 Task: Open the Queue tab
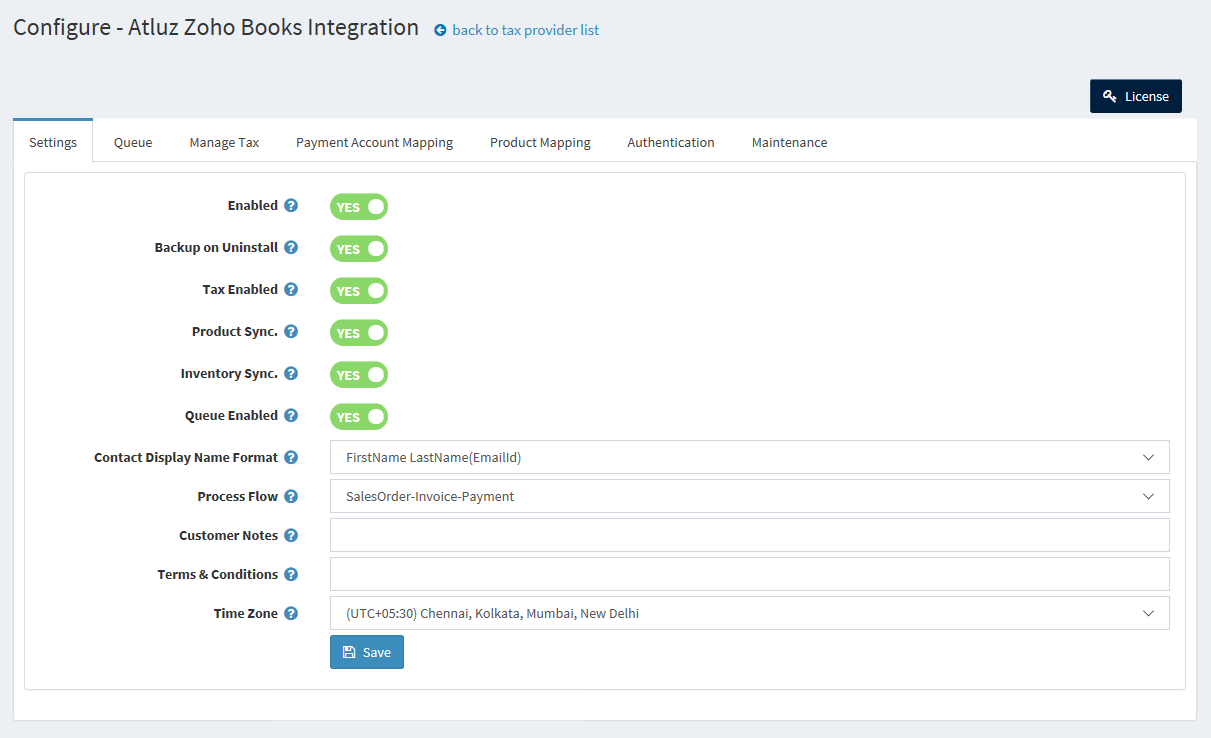tap(133, 142)
